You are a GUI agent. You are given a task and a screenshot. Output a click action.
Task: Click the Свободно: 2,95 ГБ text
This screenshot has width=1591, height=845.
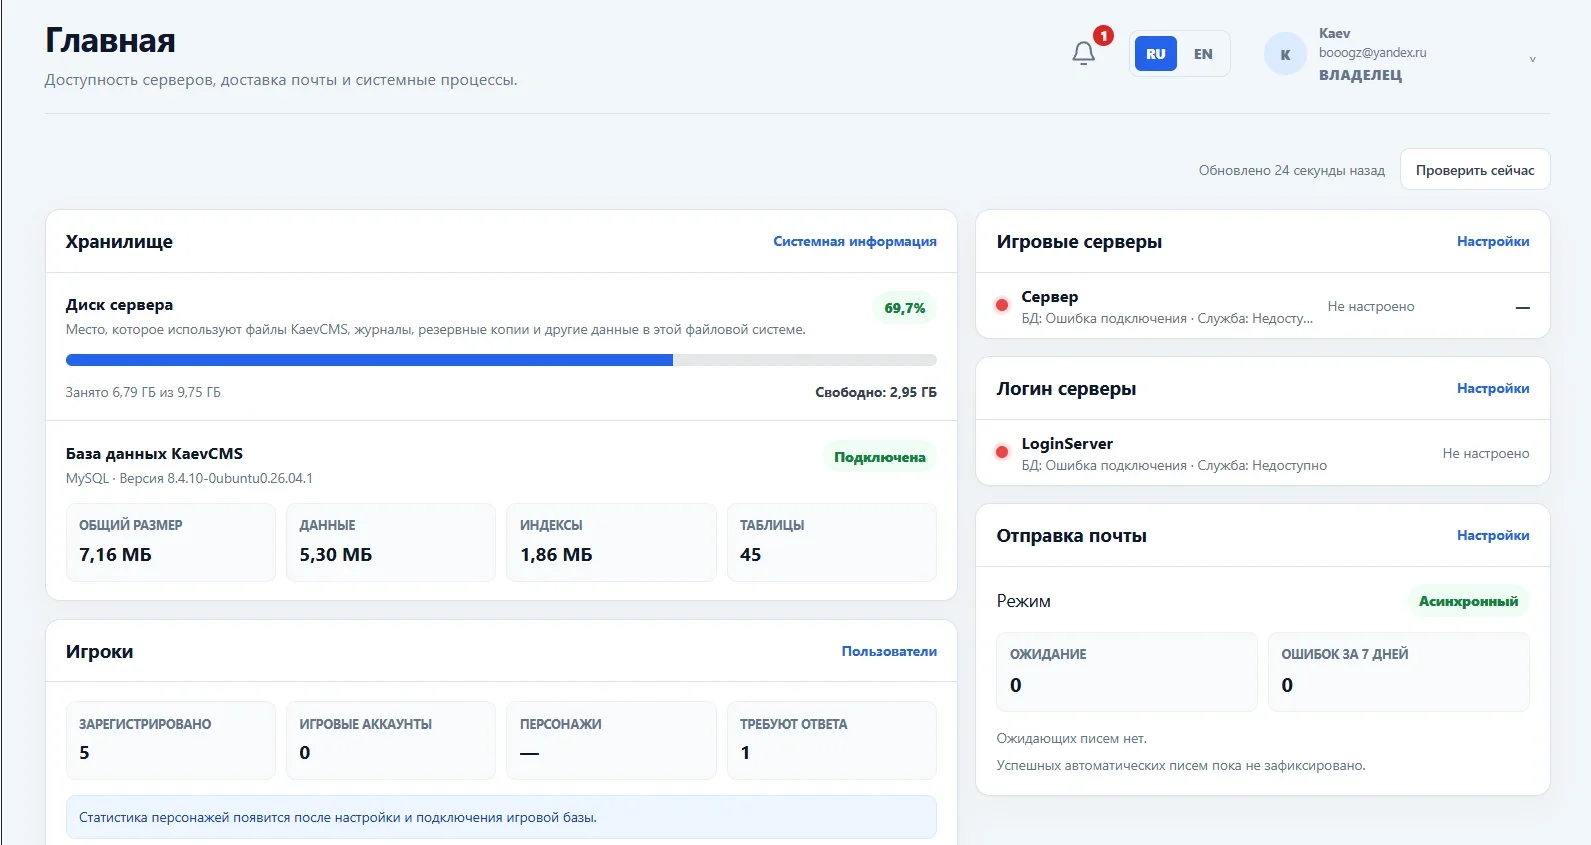click(876, 392)
